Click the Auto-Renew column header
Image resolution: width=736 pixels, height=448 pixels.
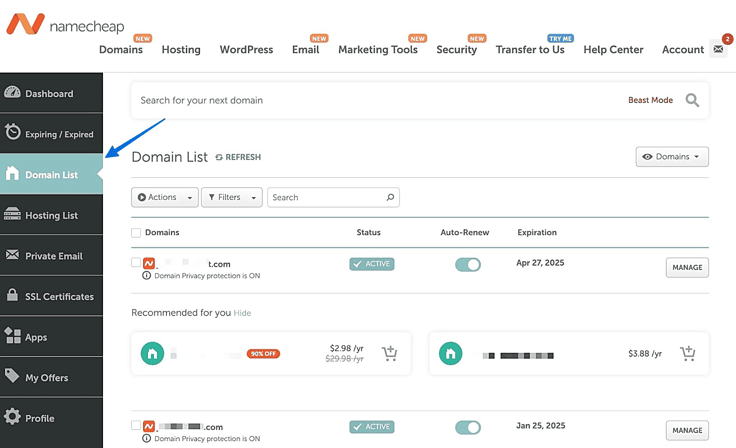tap(465, 232)
